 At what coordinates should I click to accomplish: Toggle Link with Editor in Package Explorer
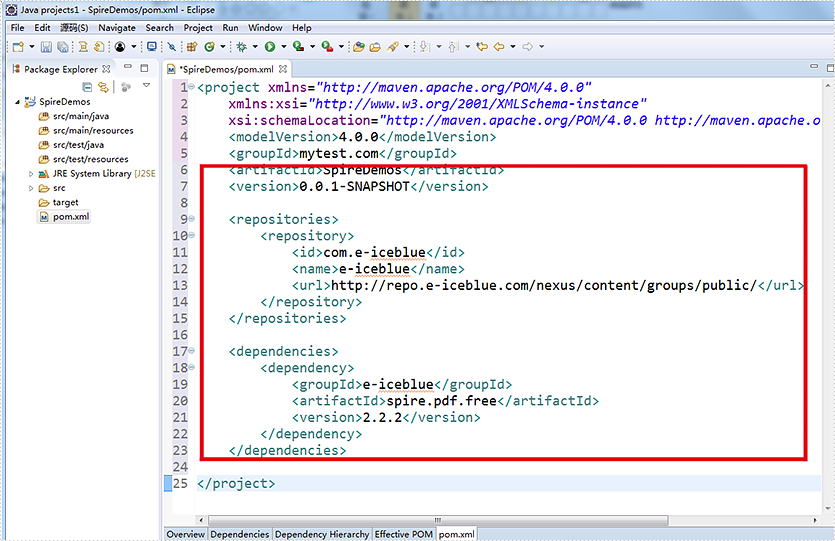click(103, 86)
